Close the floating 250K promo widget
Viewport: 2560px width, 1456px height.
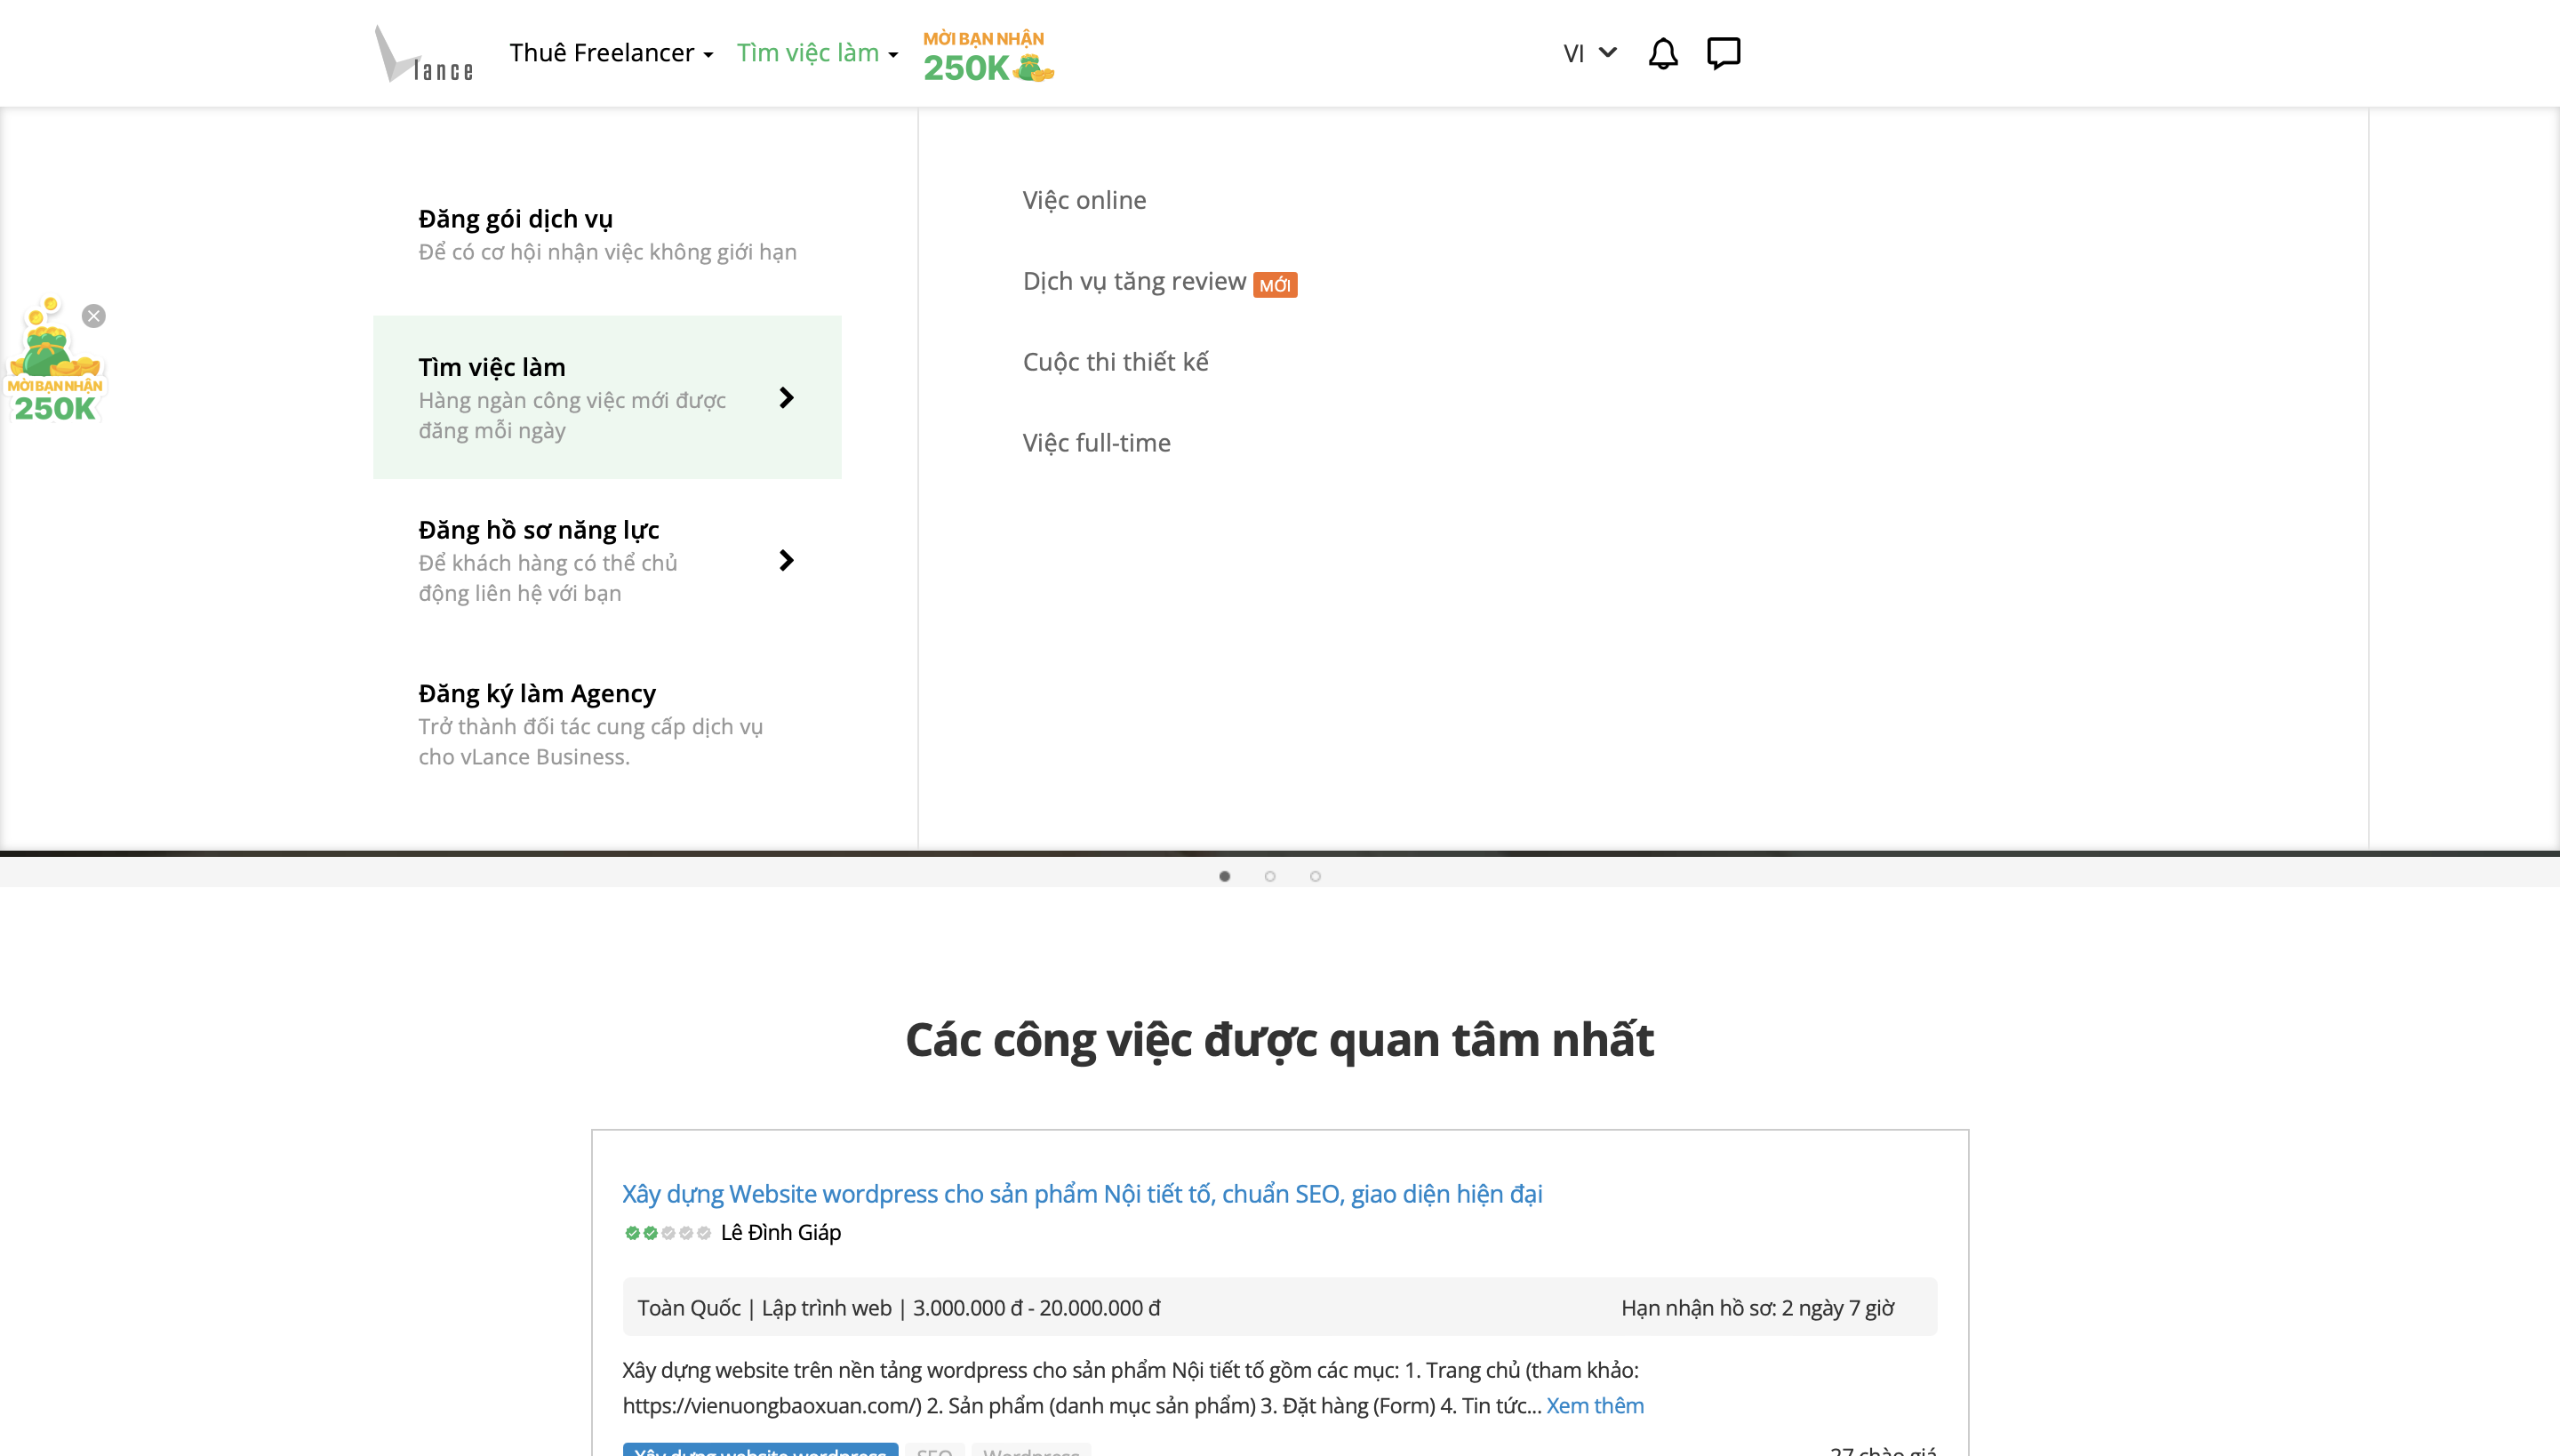(94, 316)
